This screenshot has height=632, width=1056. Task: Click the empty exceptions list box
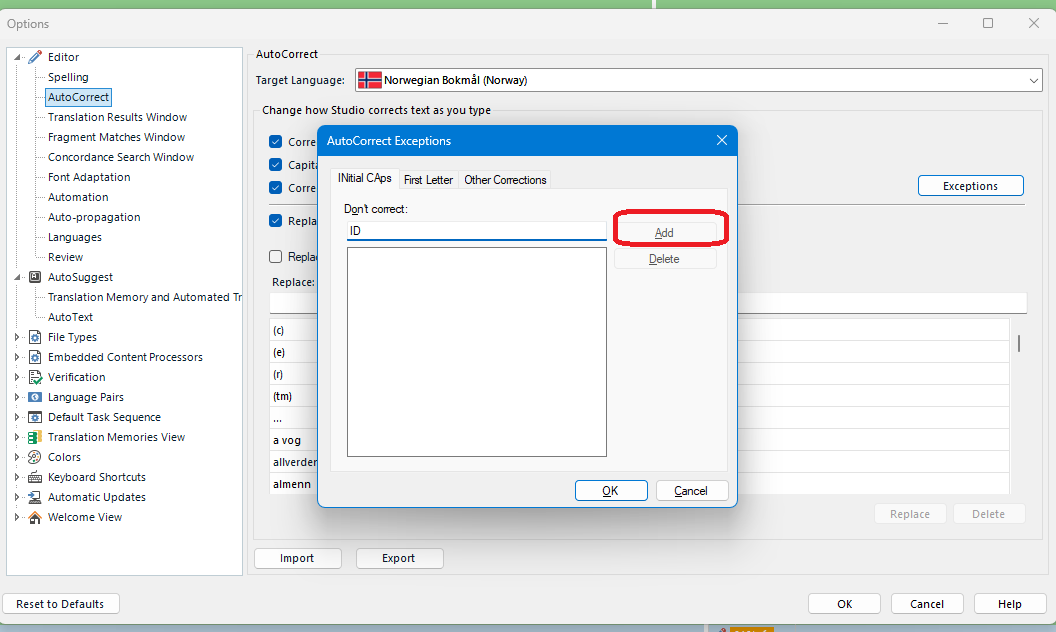click(477, 352)
